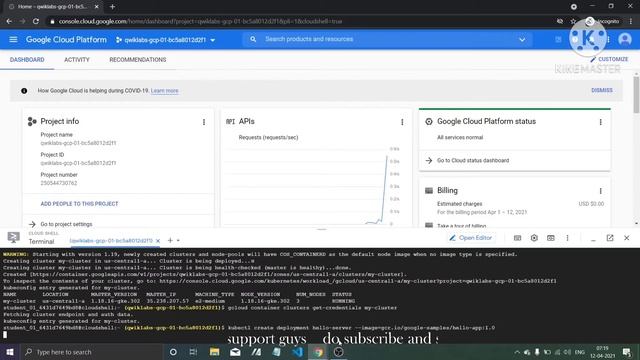Image resolution: width=640 pixels, height=360 pixels.
Task: Open Project info card options menu
Action: pyautogui.click(x=204, y=122)
